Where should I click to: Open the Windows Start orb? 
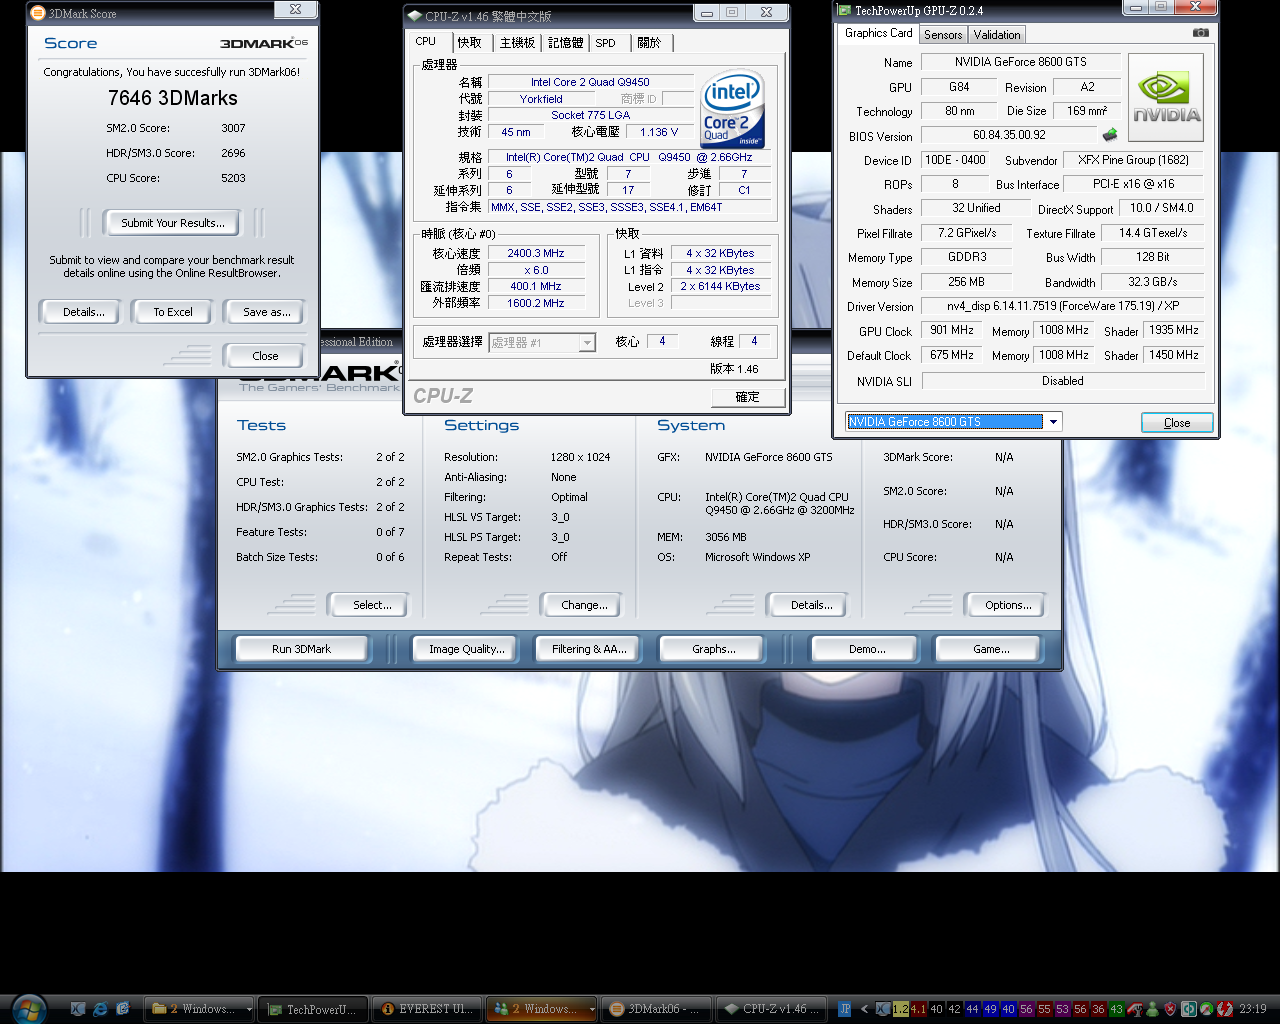coord(27,1008)
